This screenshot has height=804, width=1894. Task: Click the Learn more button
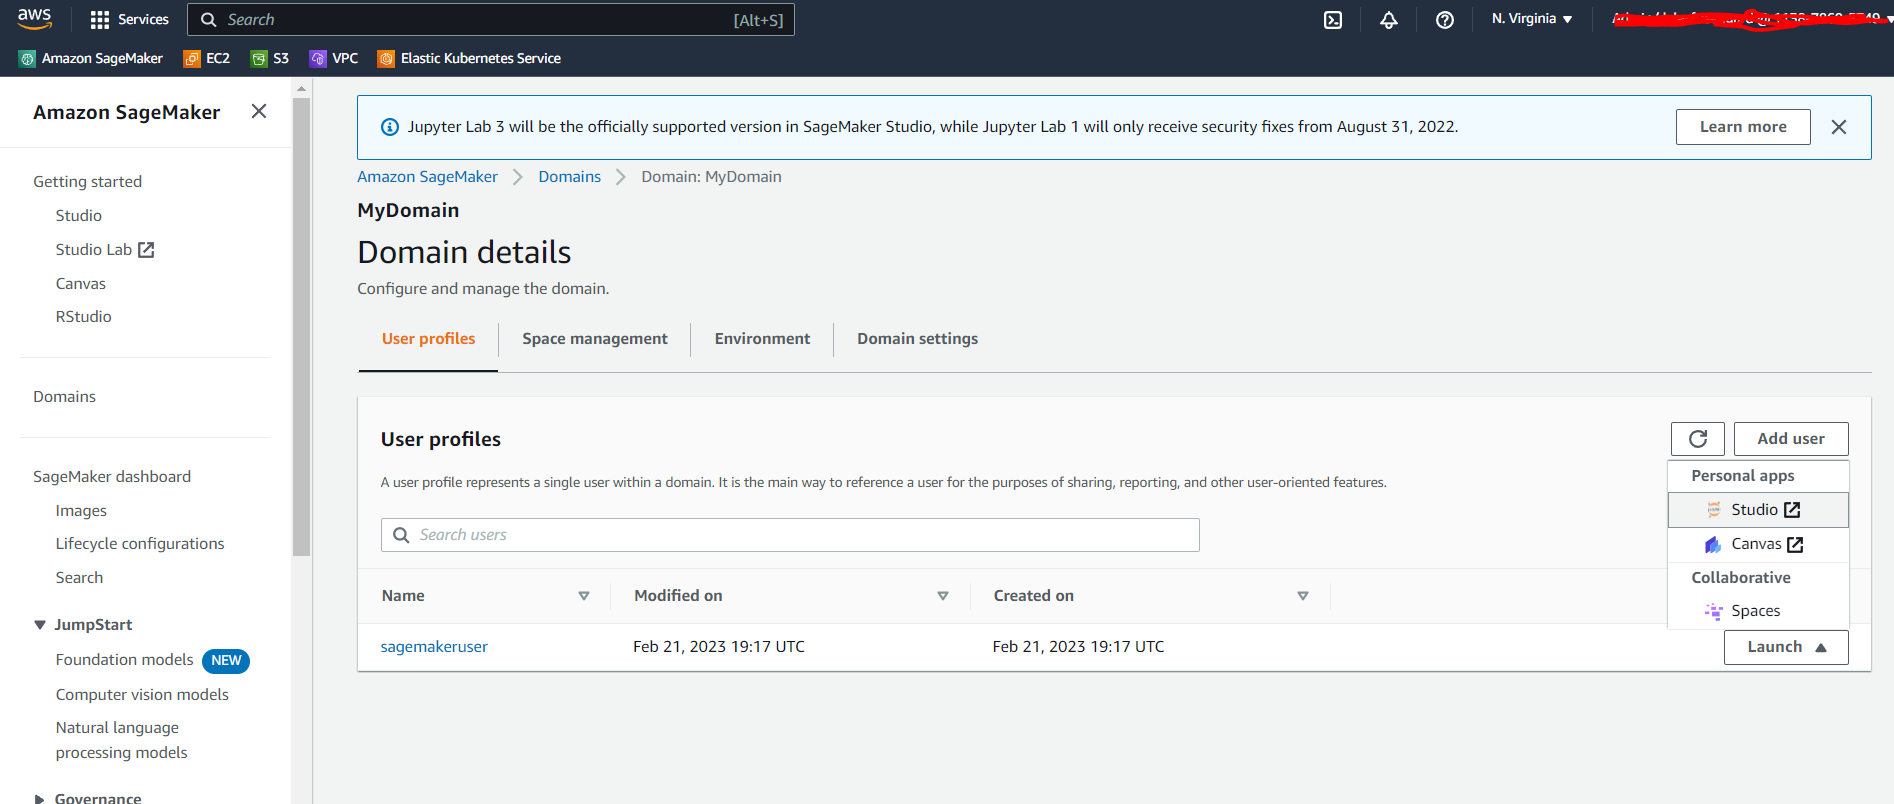coord(1743,127)
